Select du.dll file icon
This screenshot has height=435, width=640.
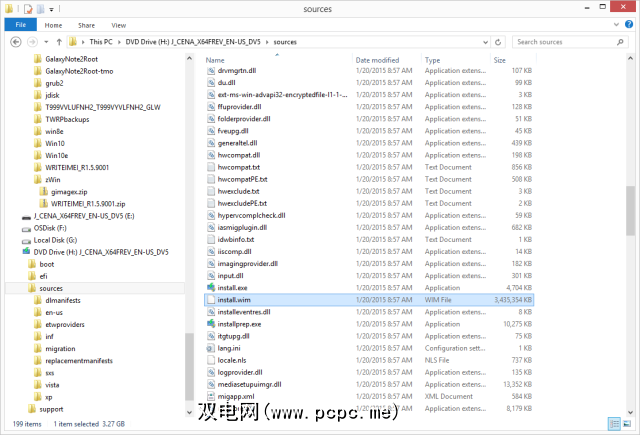point(211,83)
